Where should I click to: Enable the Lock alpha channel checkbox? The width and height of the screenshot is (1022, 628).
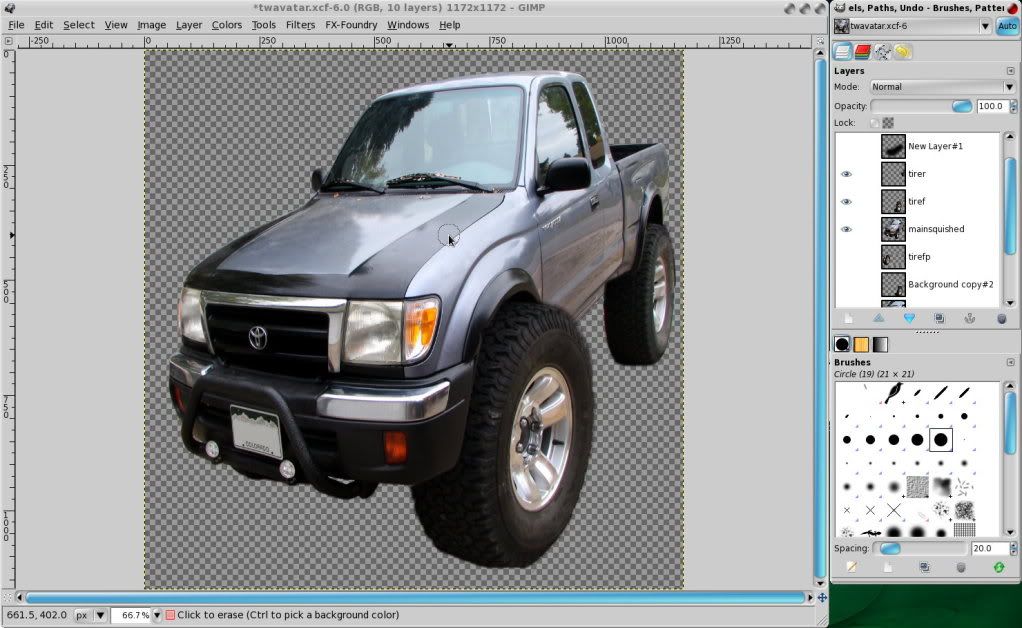(x=888, y=122)
